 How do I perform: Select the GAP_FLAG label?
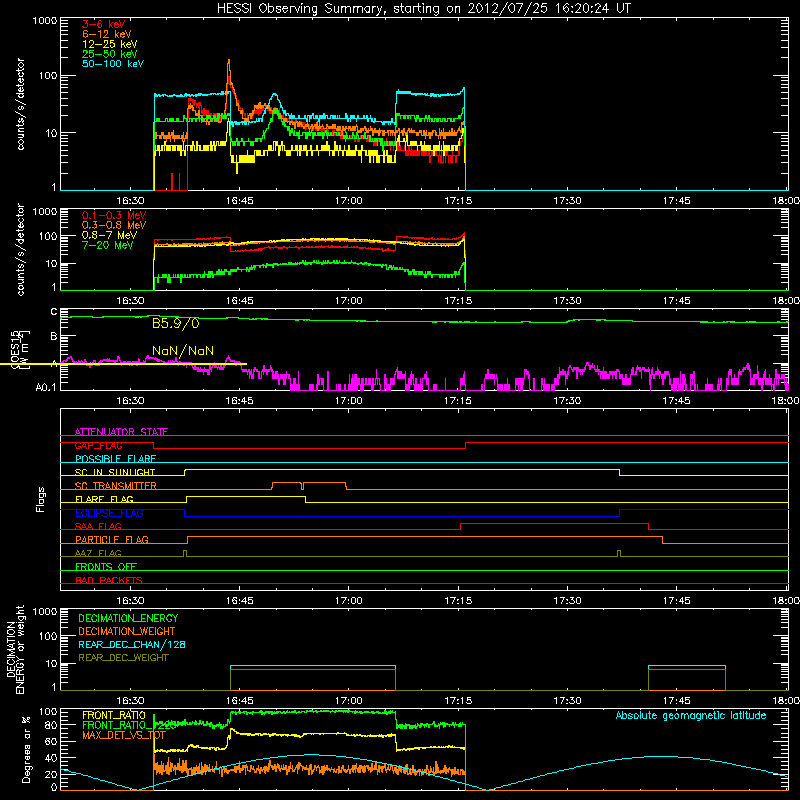coord(98,445)
